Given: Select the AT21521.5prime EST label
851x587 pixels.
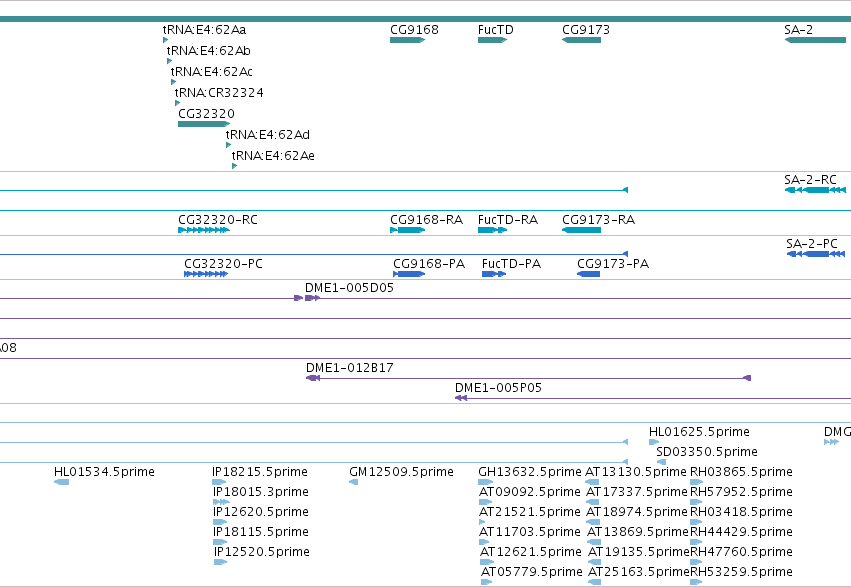Looking at the screenshot, I should tap(530, 513).
